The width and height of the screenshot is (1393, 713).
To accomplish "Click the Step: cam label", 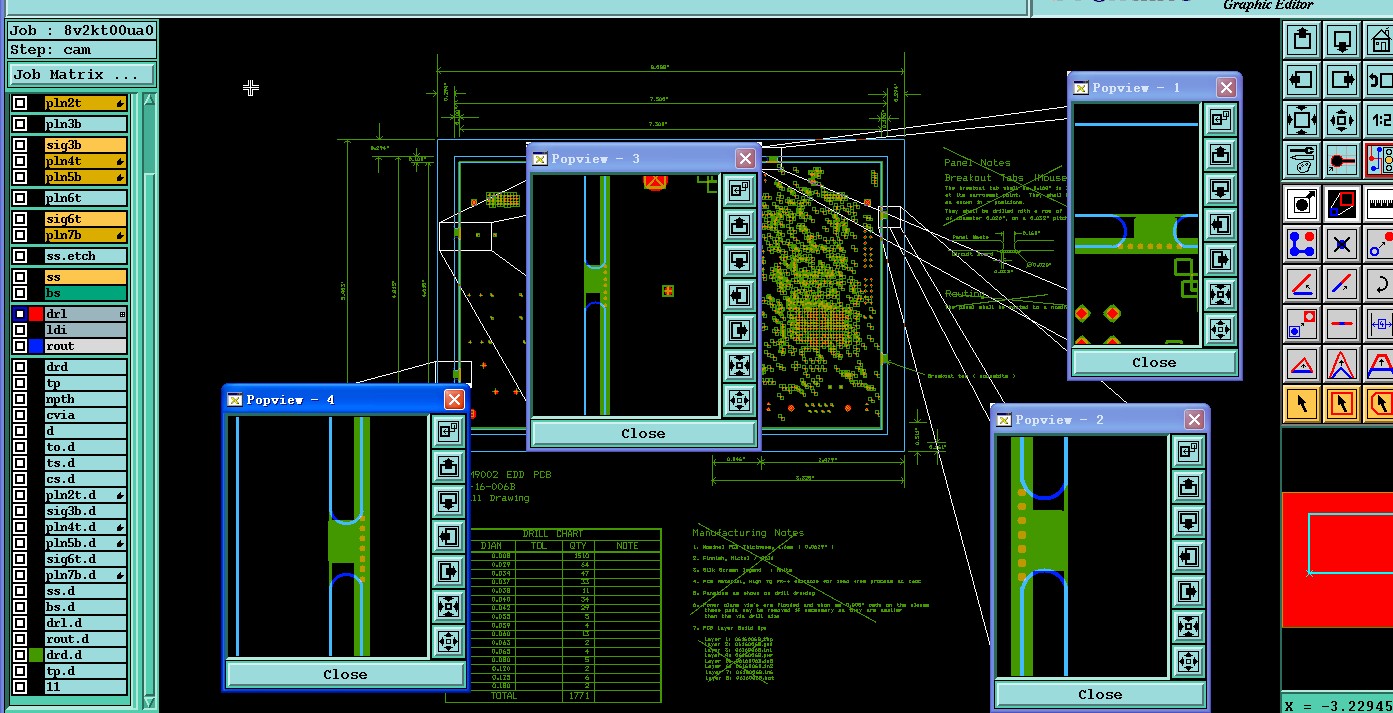I will pos(82,49).
